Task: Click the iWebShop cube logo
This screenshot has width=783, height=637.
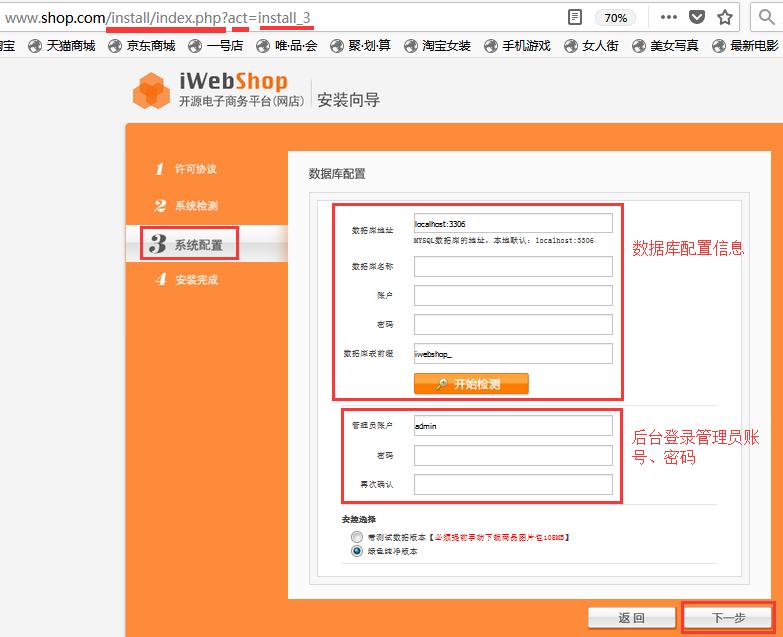Action: (x=151, y=90)
